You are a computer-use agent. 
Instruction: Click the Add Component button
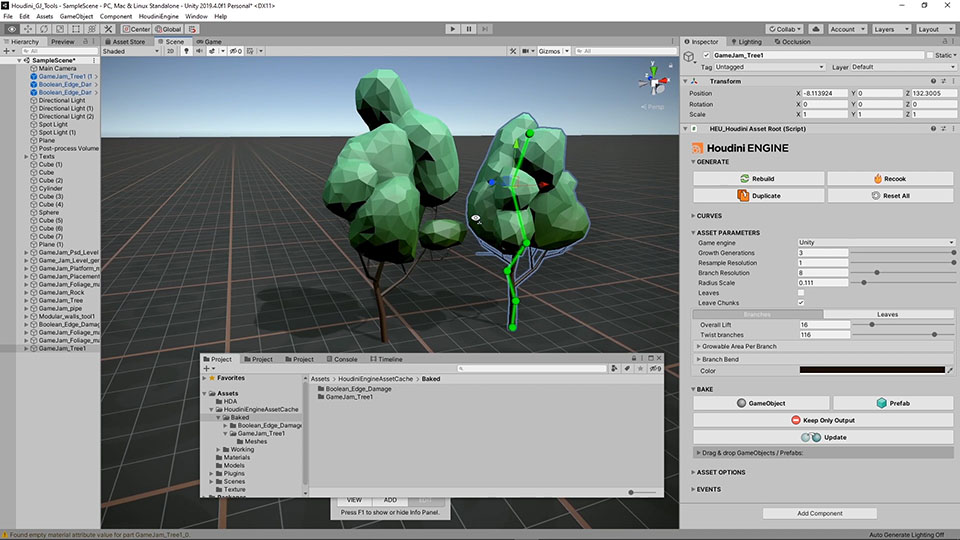point(820,513)
